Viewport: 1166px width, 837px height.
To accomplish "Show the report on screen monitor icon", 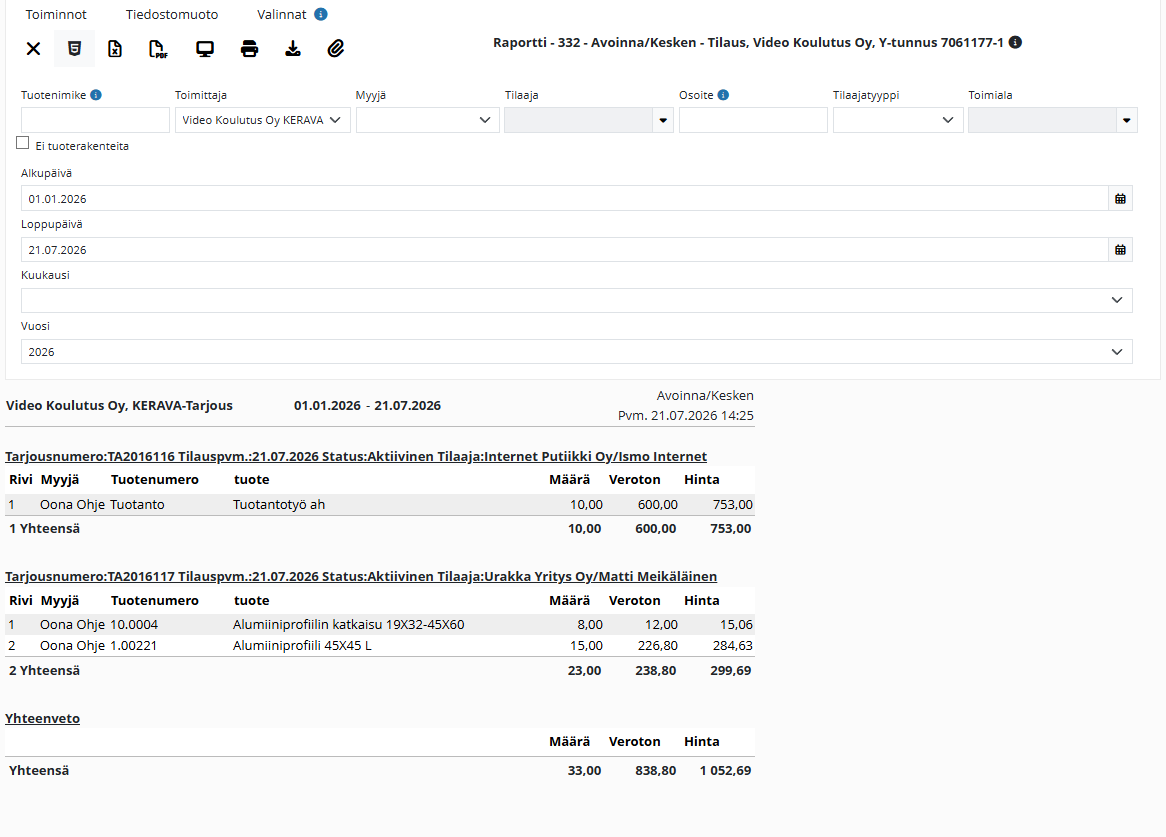I will pos(204,49).
